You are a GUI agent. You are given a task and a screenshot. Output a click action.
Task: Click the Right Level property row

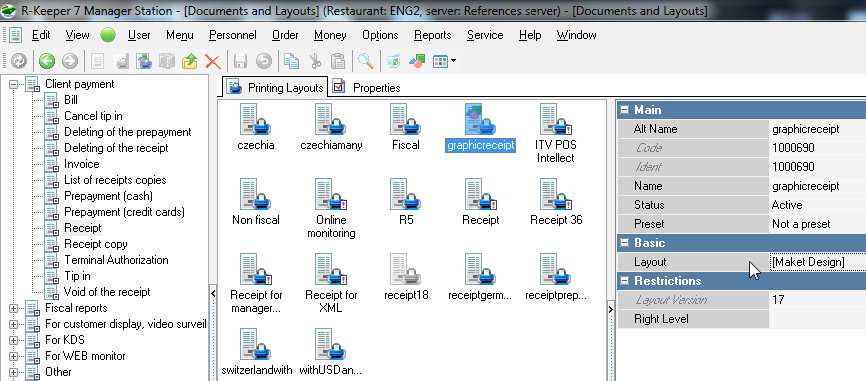click(742, 319)
